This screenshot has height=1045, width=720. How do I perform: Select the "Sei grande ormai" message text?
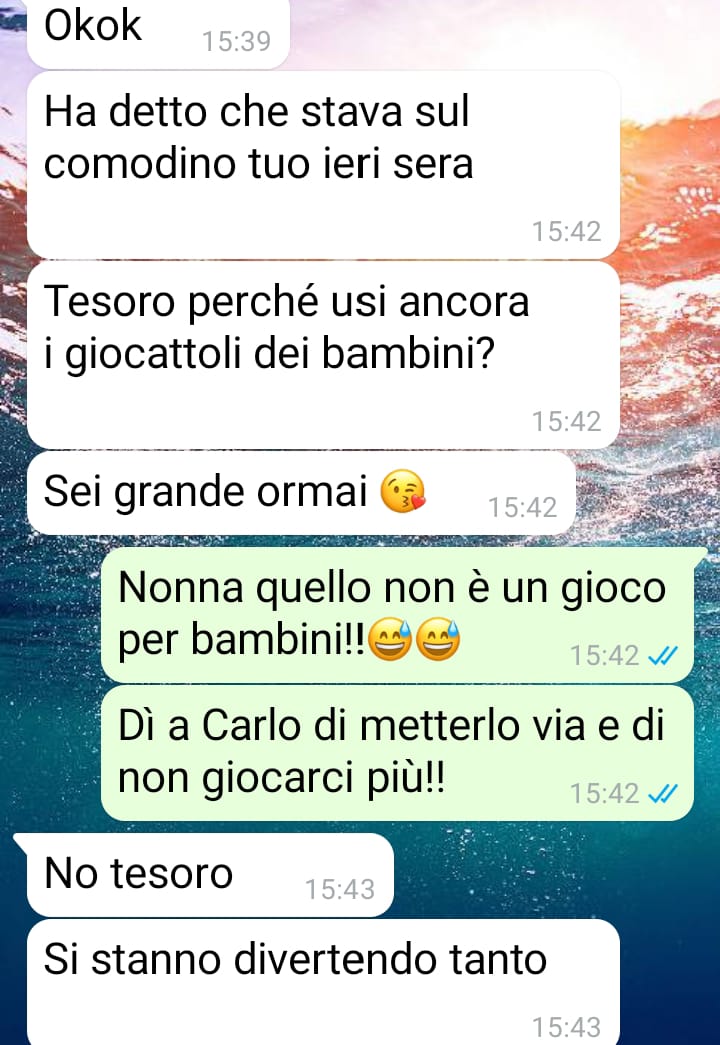coord(205,491)
